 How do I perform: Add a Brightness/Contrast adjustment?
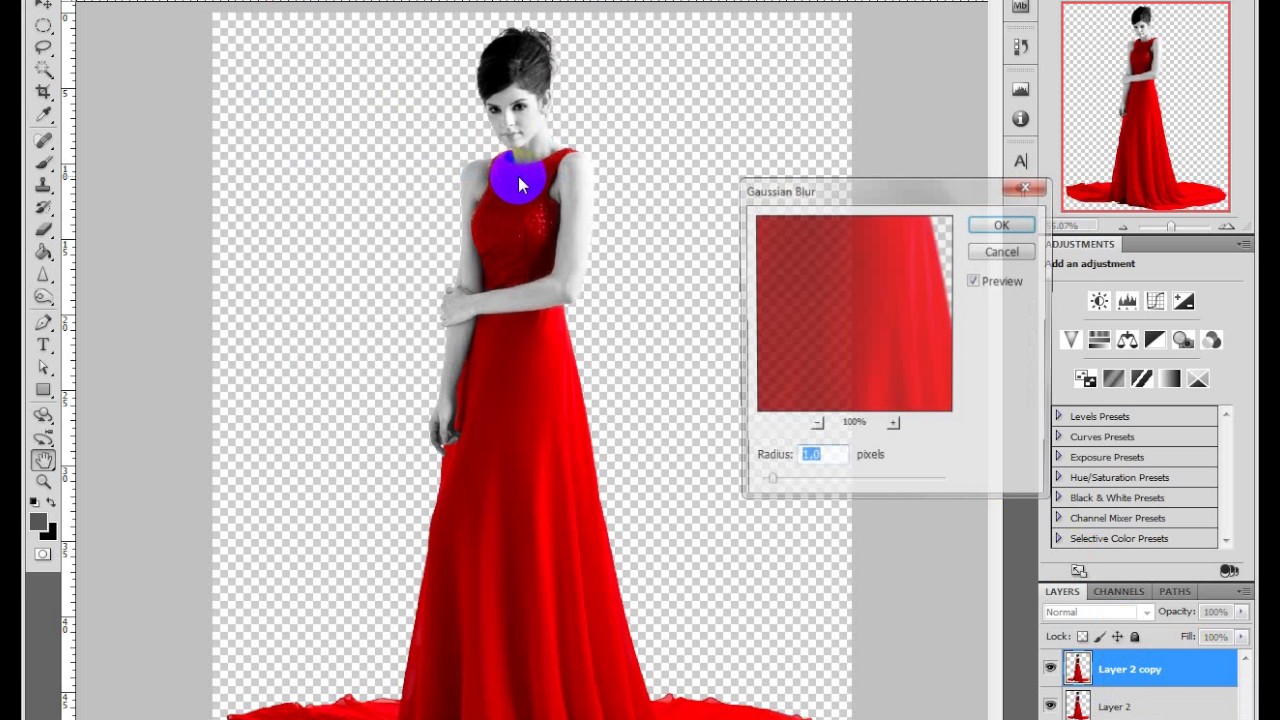[1098, 301]
